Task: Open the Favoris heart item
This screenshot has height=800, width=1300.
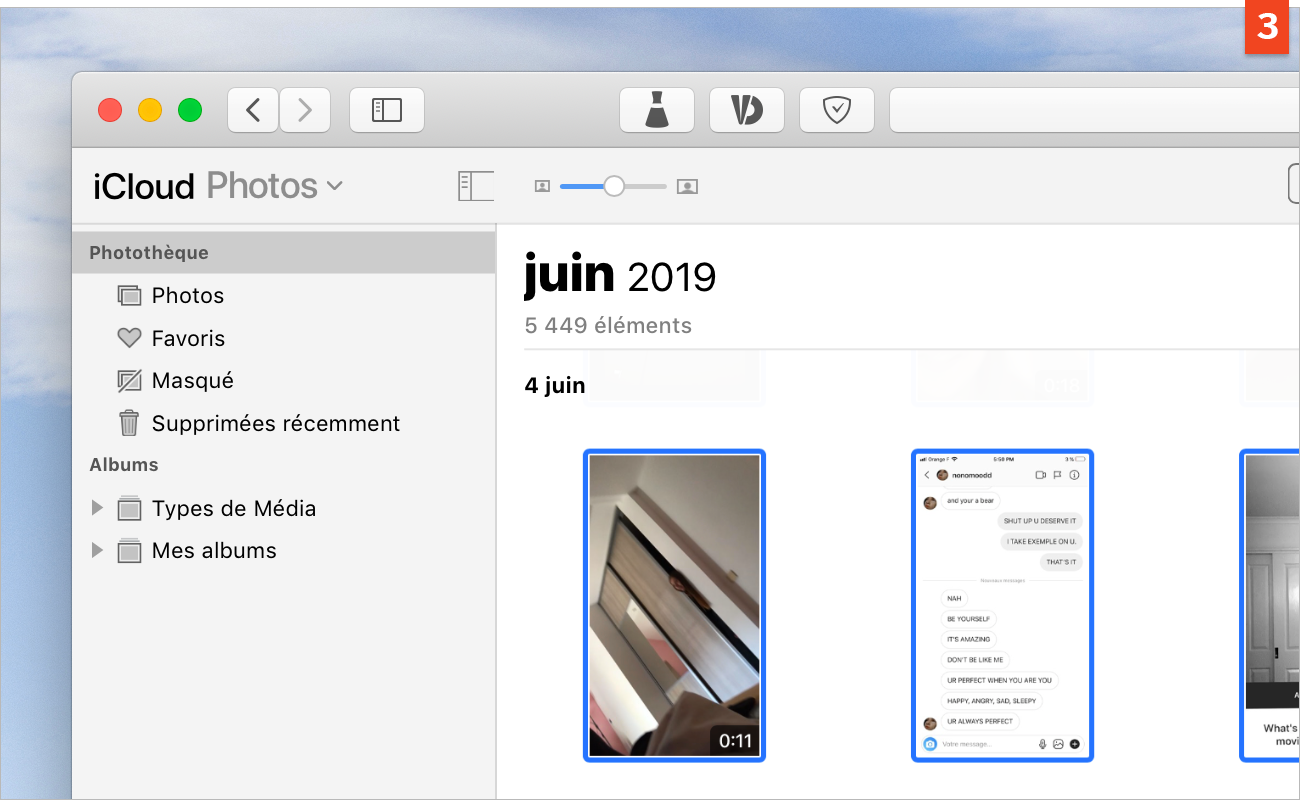Action: (x=188, y=338)
